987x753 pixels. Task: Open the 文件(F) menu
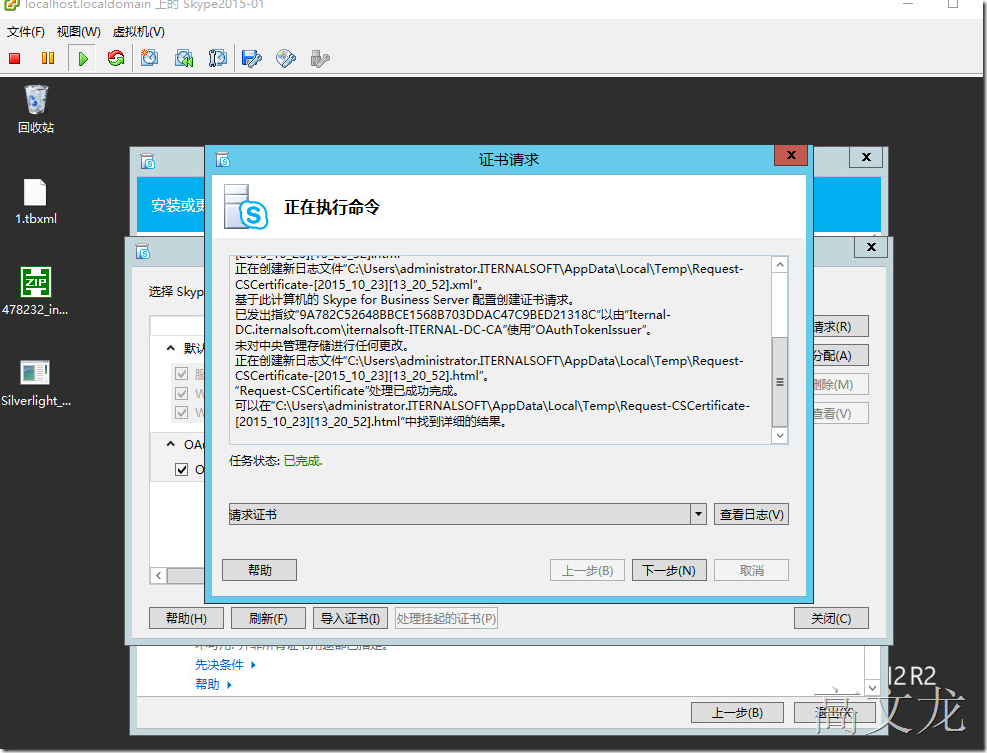coord(26,31)
